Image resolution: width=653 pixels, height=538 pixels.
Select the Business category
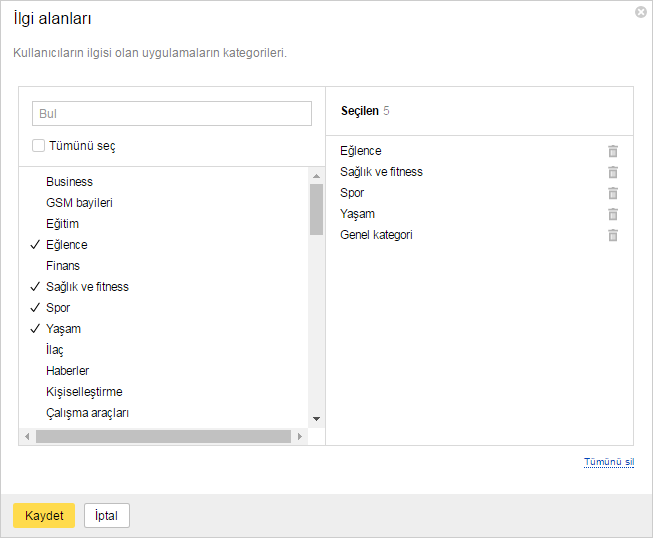click(x=69, y=182)
